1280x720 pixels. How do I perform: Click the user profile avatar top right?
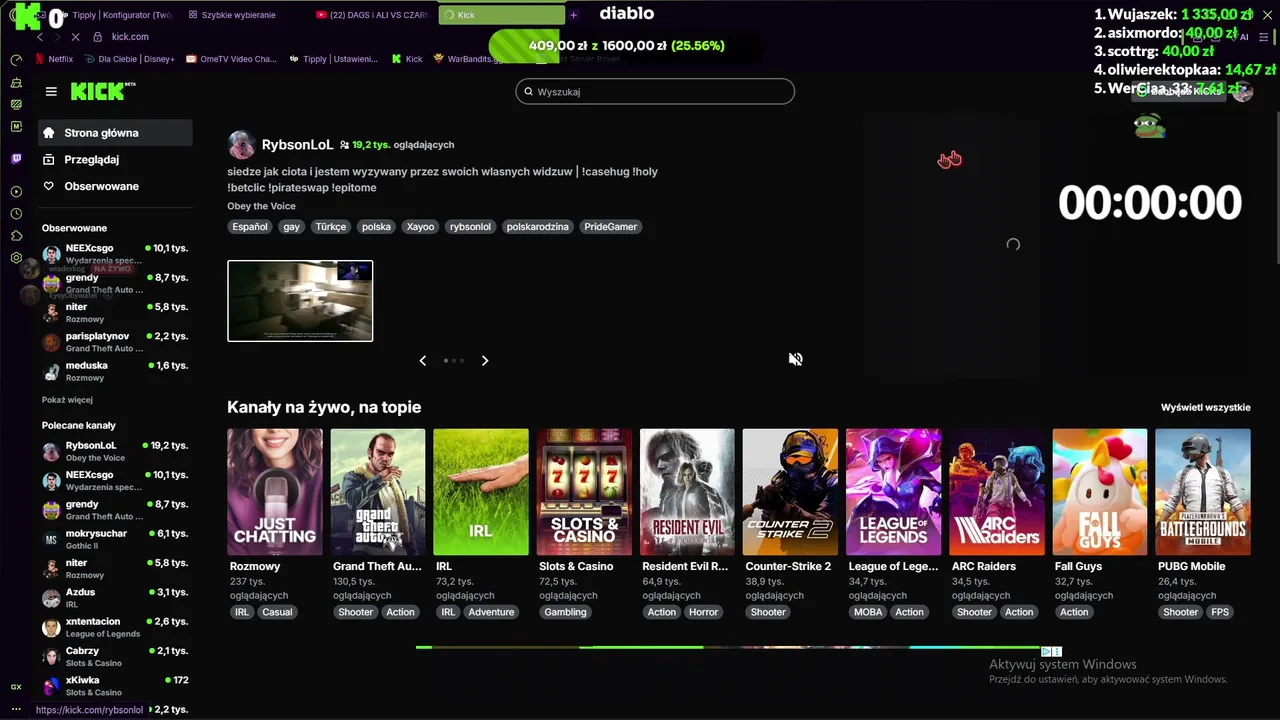(1242, 92)
